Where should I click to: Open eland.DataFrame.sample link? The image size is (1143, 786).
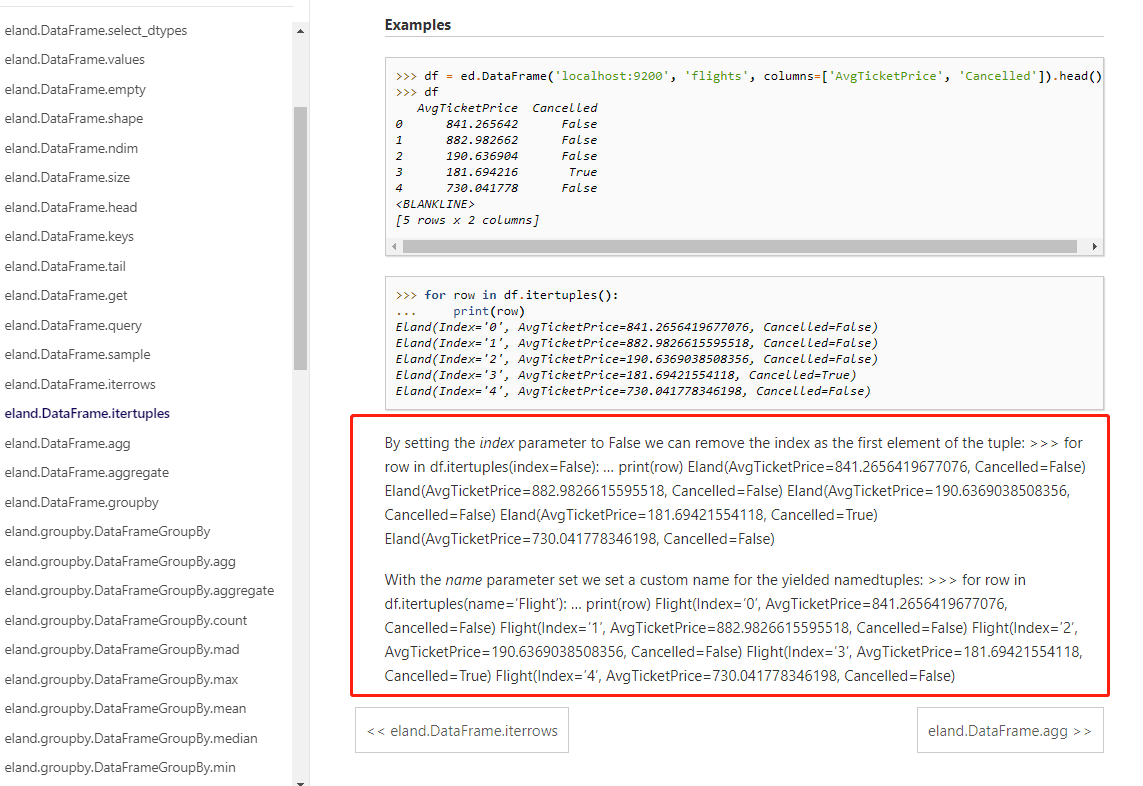tap(77, 354)
